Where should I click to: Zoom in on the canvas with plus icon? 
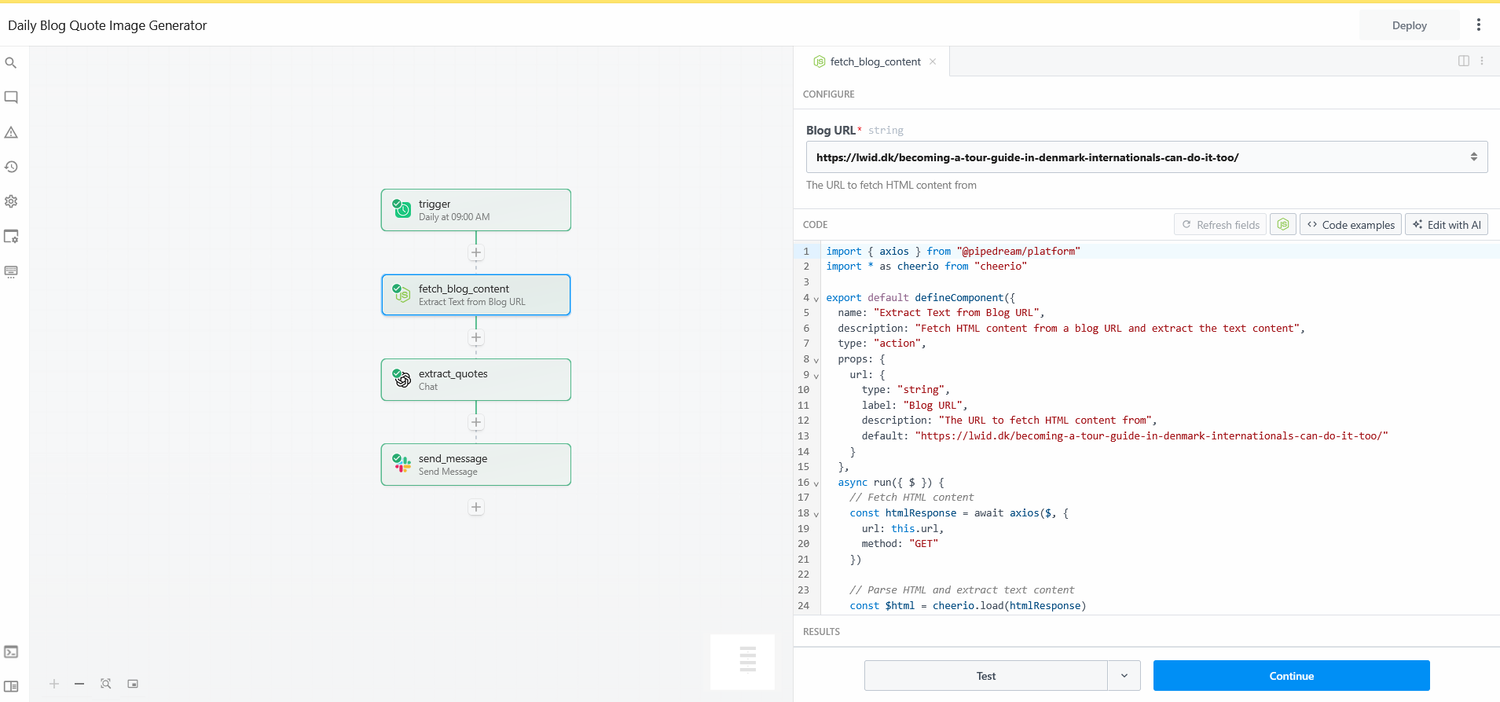click(54, 684)
